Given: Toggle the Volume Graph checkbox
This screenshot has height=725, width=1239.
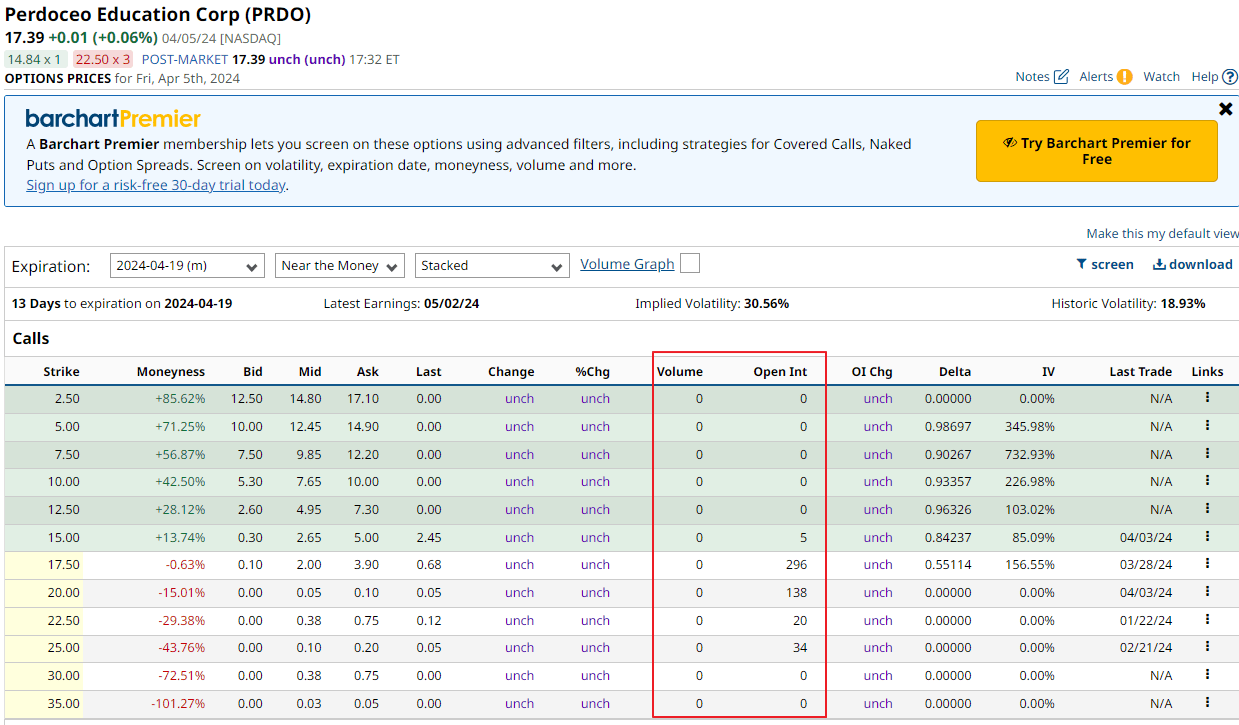Looking at the screenshot, I should coord(690,264).
